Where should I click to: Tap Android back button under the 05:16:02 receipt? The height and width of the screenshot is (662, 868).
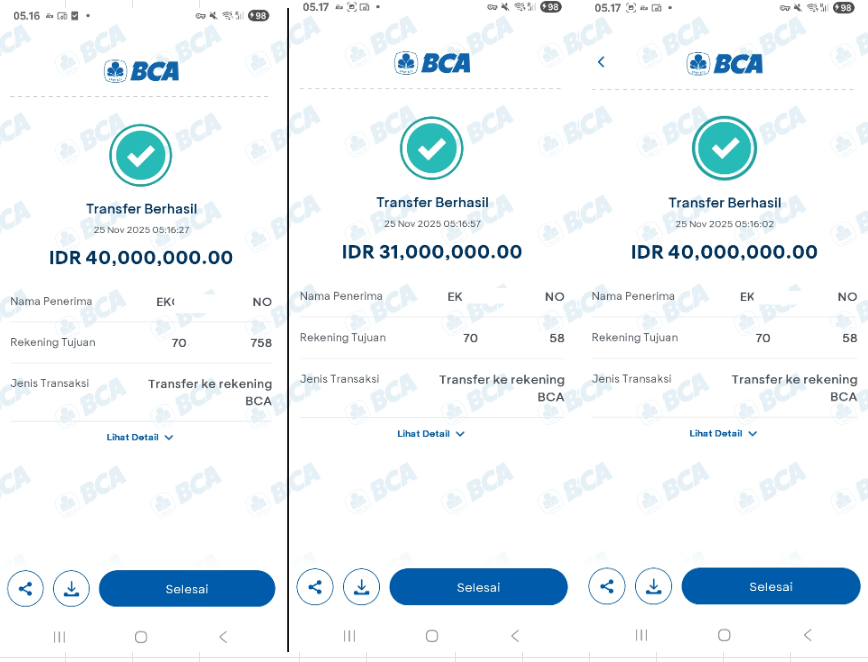pos(807,636)
